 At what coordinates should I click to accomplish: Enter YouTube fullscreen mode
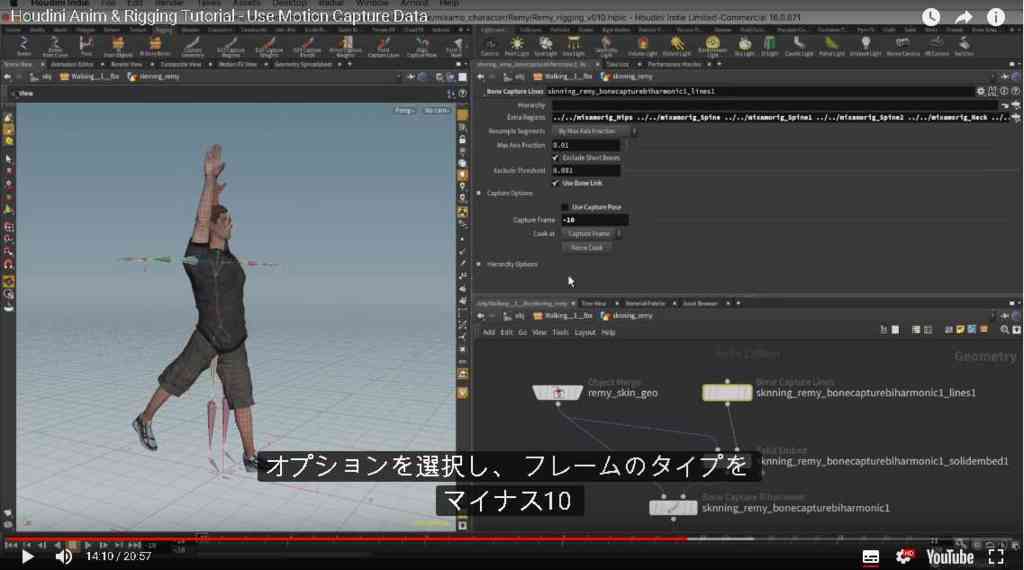pos(996,557)
